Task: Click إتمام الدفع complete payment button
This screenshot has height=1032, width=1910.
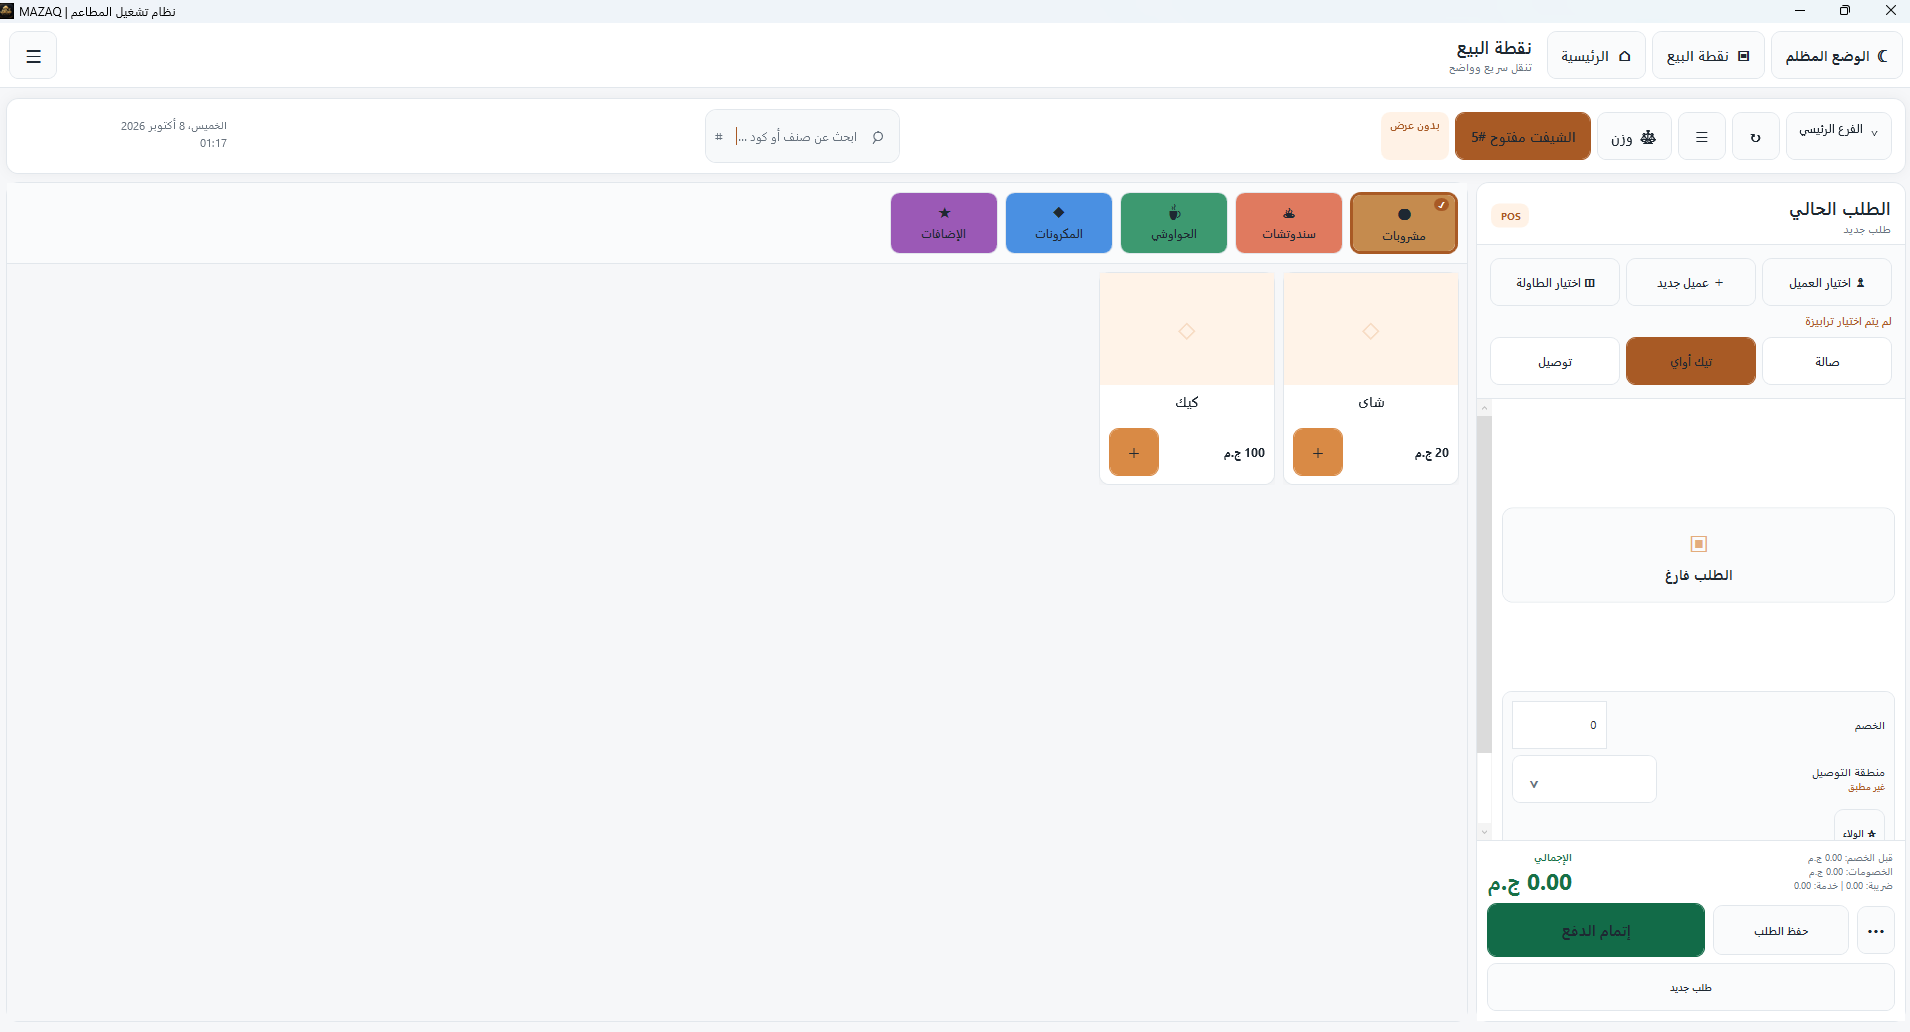Action: click(x=1596, y=930)
